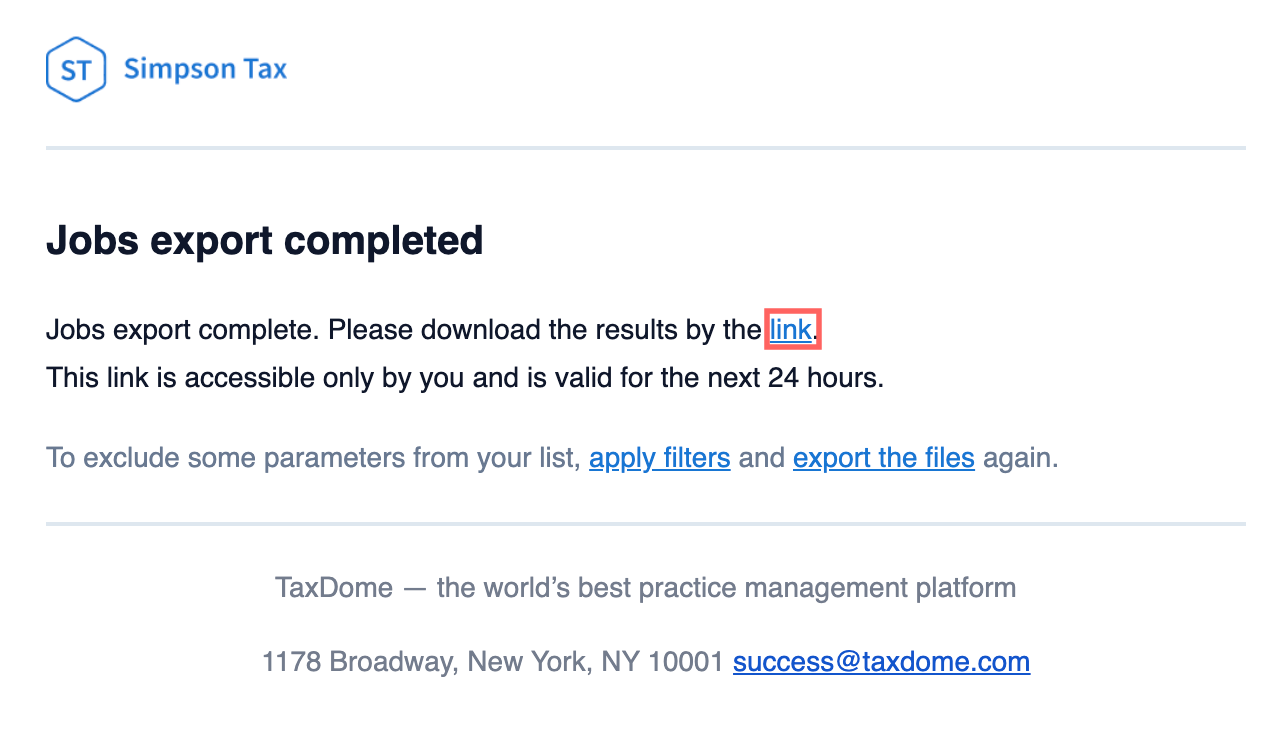Click the 'Jobs export complete' sentence text
Screen dimensions: 1282x732
pos(182,329)
